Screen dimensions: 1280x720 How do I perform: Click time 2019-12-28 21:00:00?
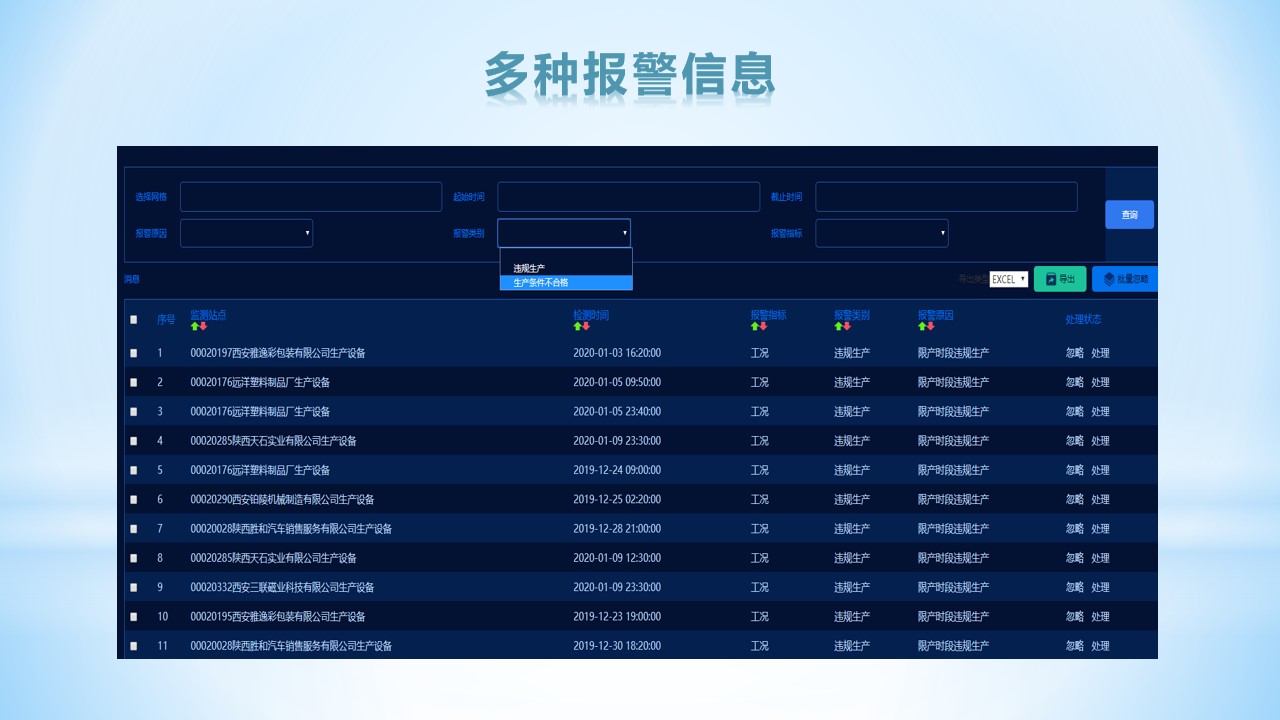click(617, 529)
